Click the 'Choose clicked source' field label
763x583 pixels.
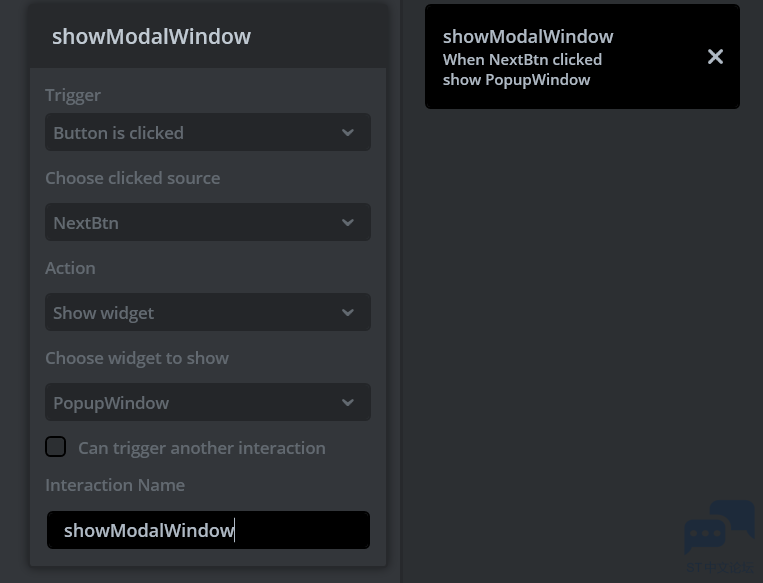tap(132, 178)
